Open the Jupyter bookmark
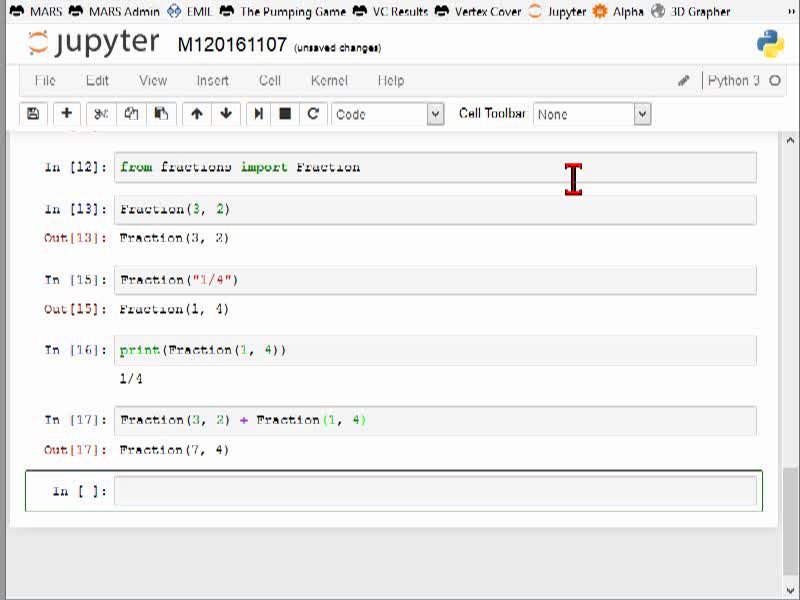 [x=557, y=11]
